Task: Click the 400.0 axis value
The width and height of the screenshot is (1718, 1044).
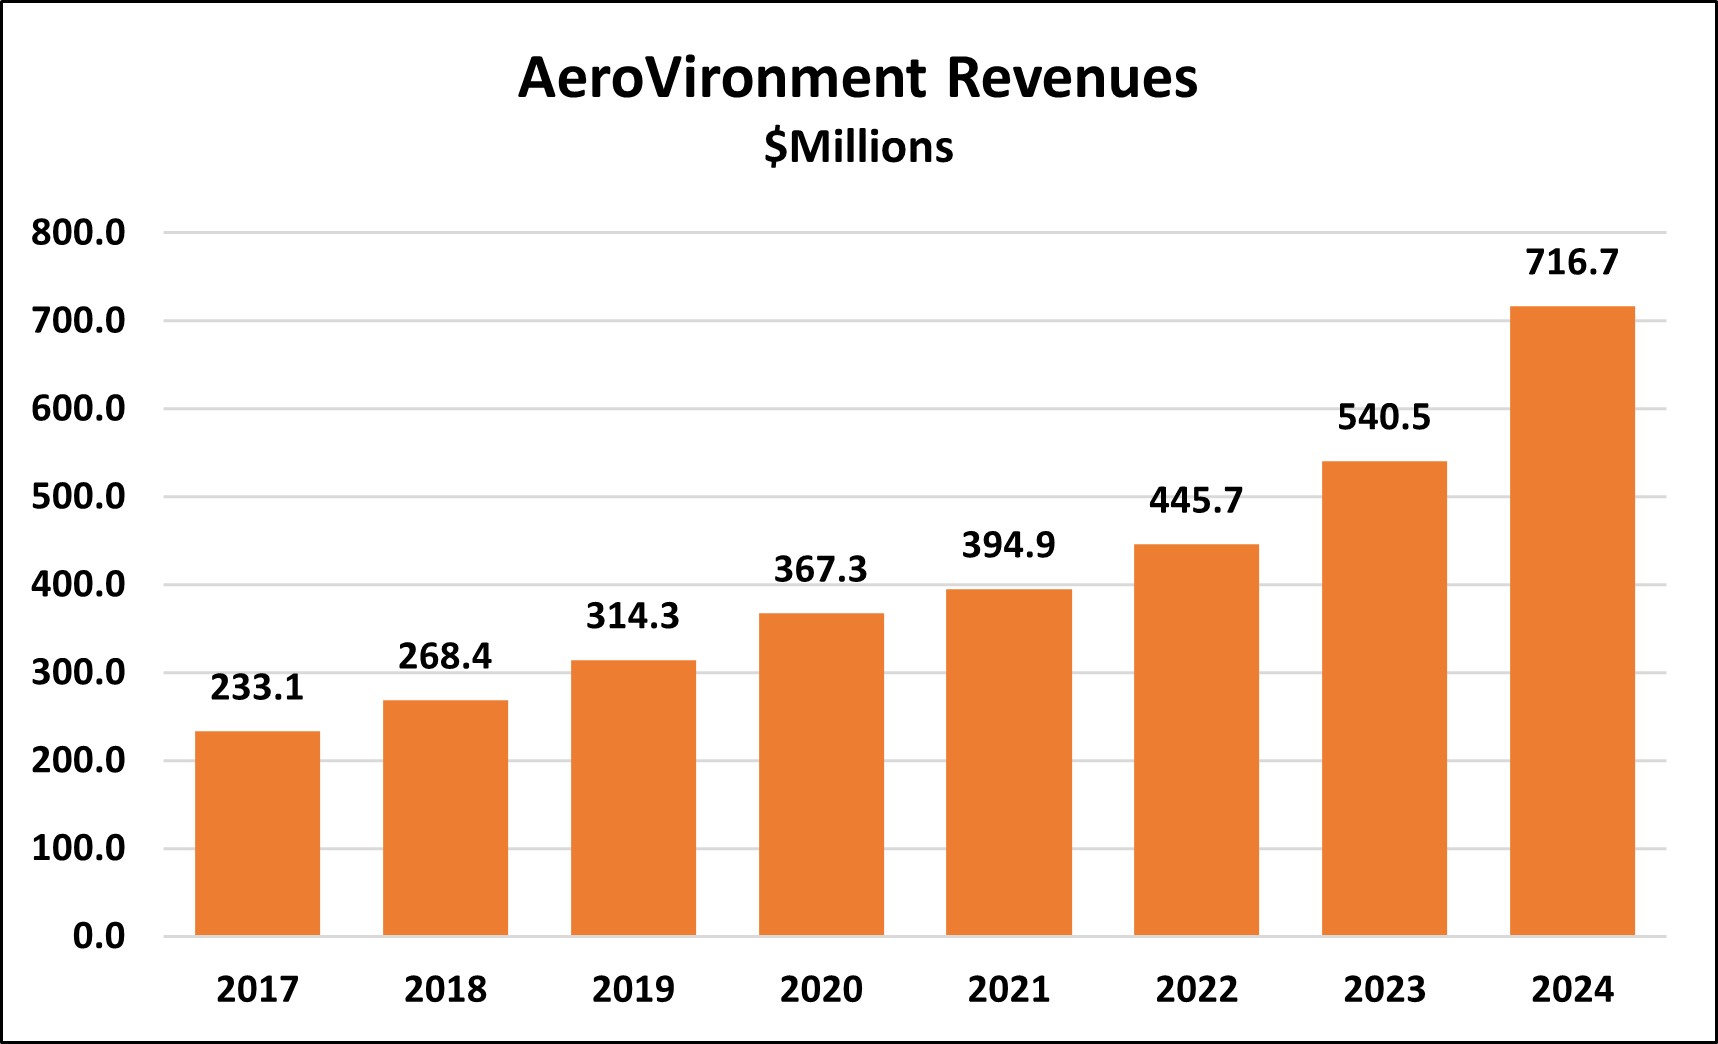Action: pyautogui.click(x=78, y=585)
